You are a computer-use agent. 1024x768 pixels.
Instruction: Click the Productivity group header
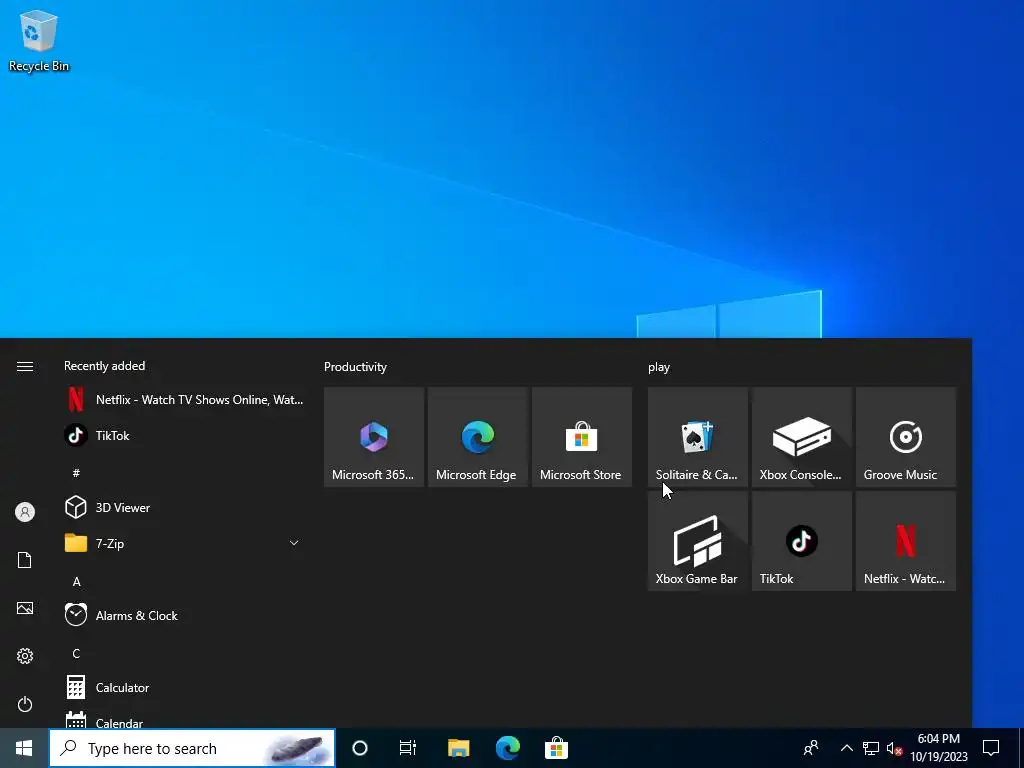(x=355, y=367)
